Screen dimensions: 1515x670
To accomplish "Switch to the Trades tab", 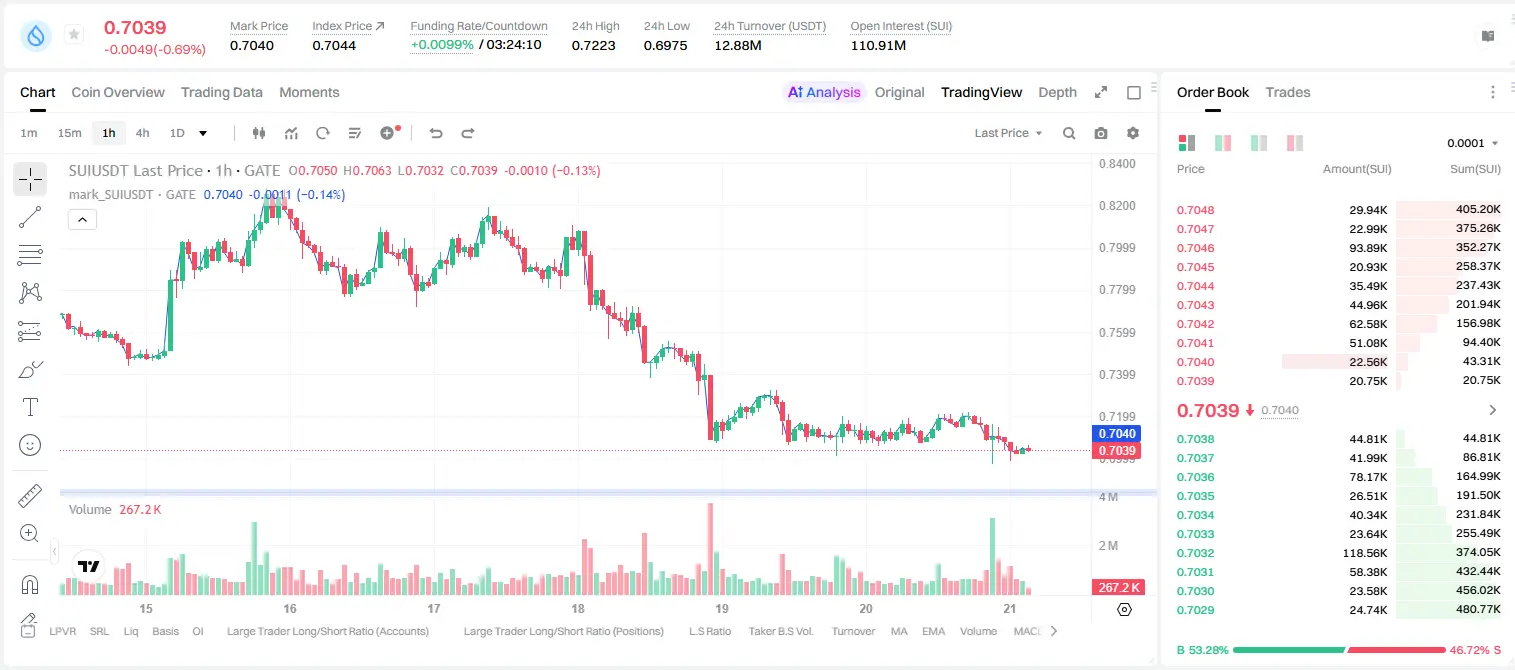I will click(1287, 92).
